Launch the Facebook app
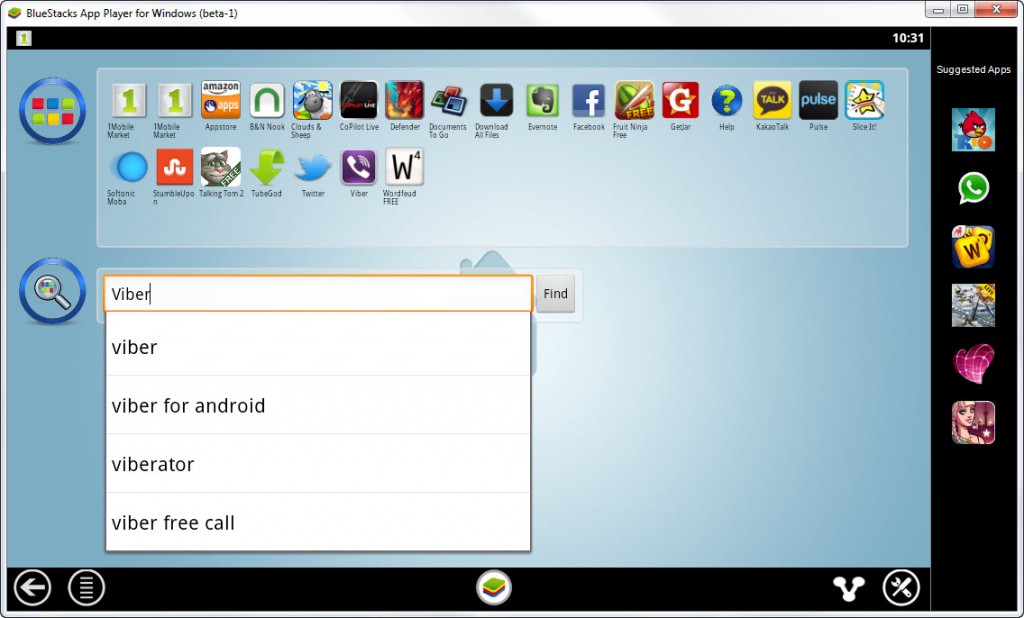The width and height of the screenshot is (1024, 618). pos(588,101)
